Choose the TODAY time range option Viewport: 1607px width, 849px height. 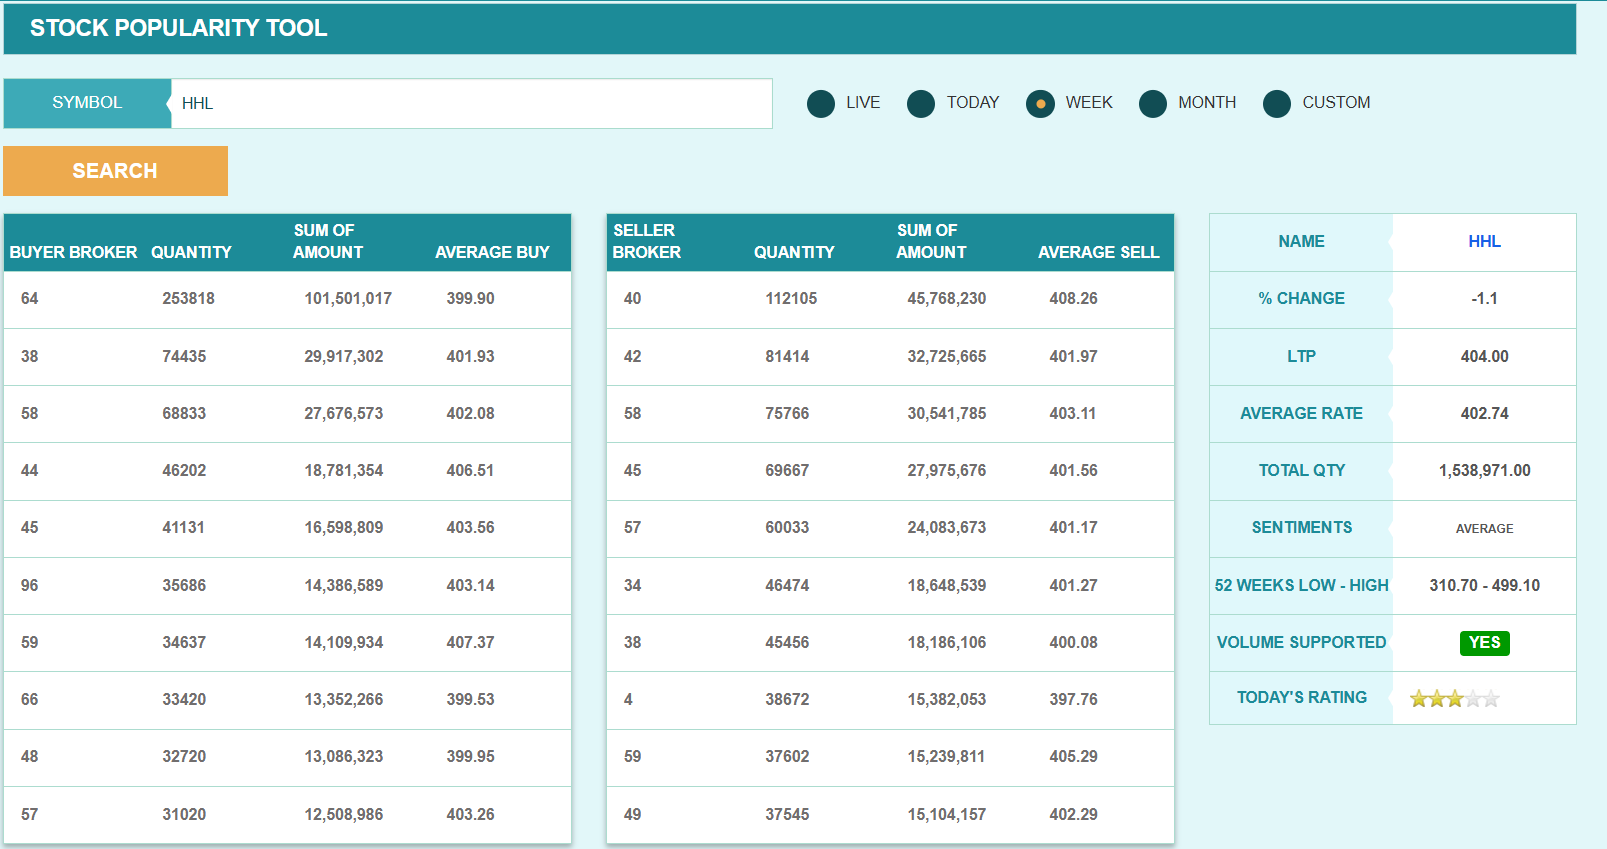[921, 104]
